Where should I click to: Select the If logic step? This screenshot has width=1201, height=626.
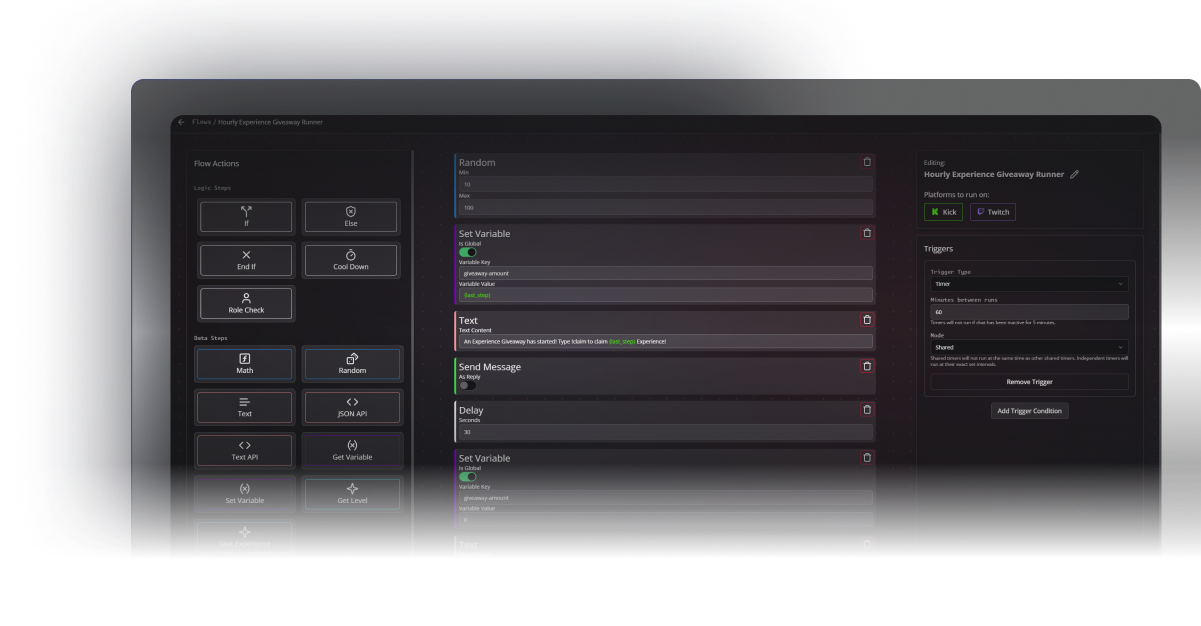pos(245,216)
